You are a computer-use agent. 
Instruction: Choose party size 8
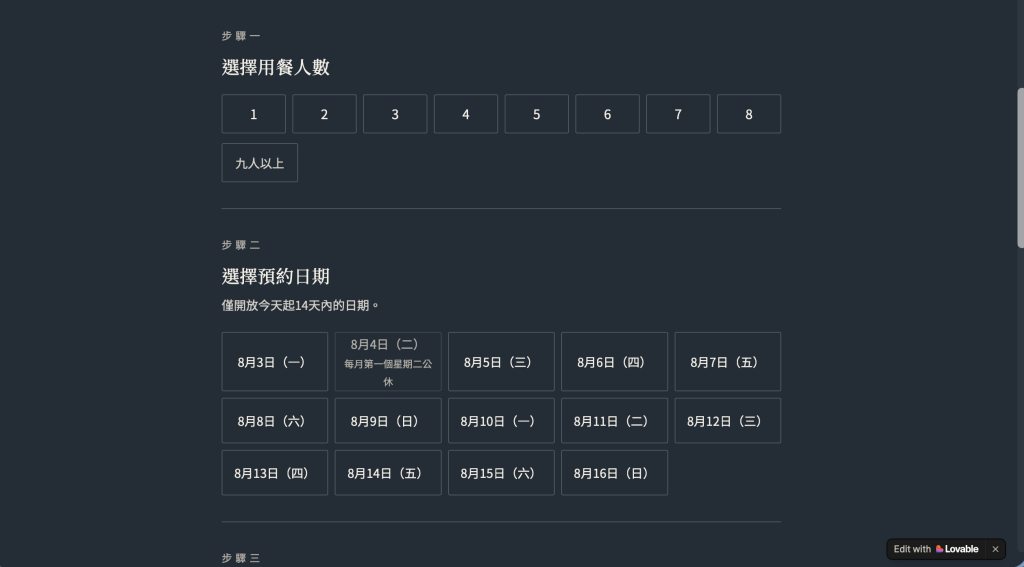point(748,114)
